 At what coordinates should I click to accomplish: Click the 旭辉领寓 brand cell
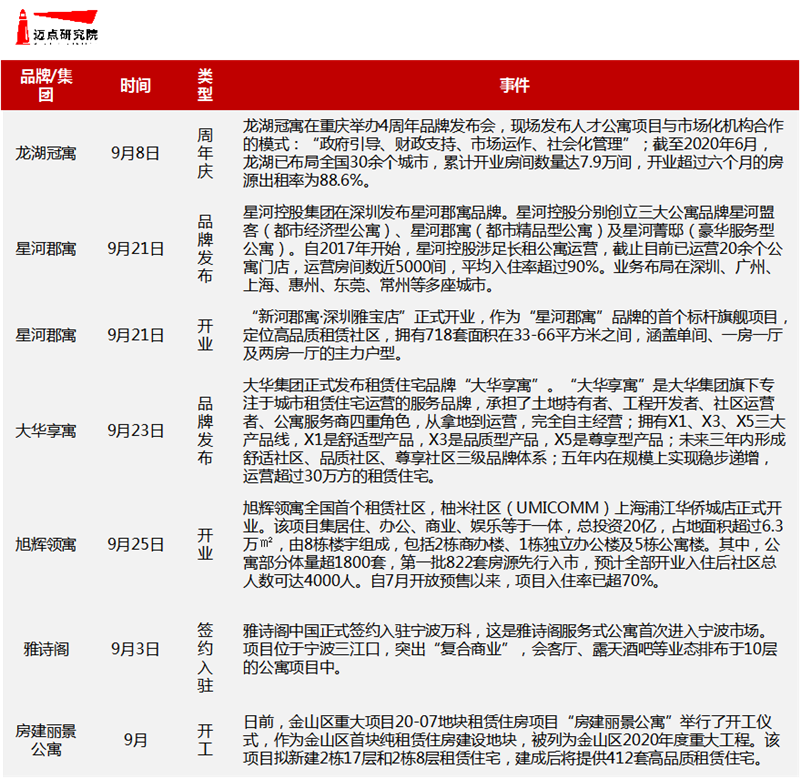pyautogui.click(x=45, y=544)
